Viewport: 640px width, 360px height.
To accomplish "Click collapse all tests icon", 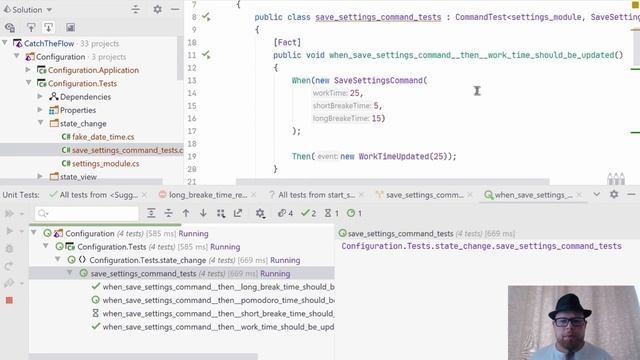I will tap(168, 213).
